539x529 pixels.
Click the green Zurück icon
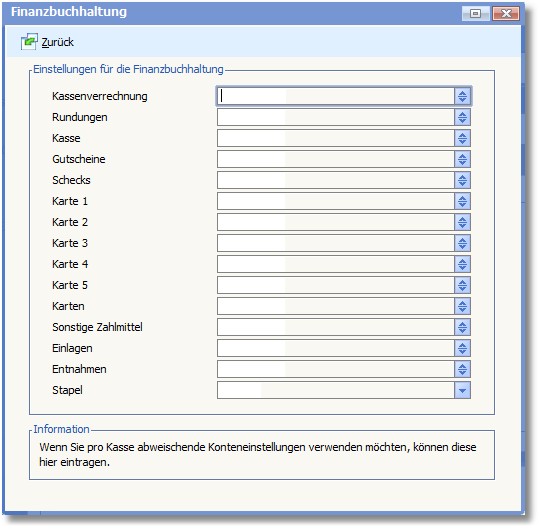pyautogui.click(x=29, y=42)
